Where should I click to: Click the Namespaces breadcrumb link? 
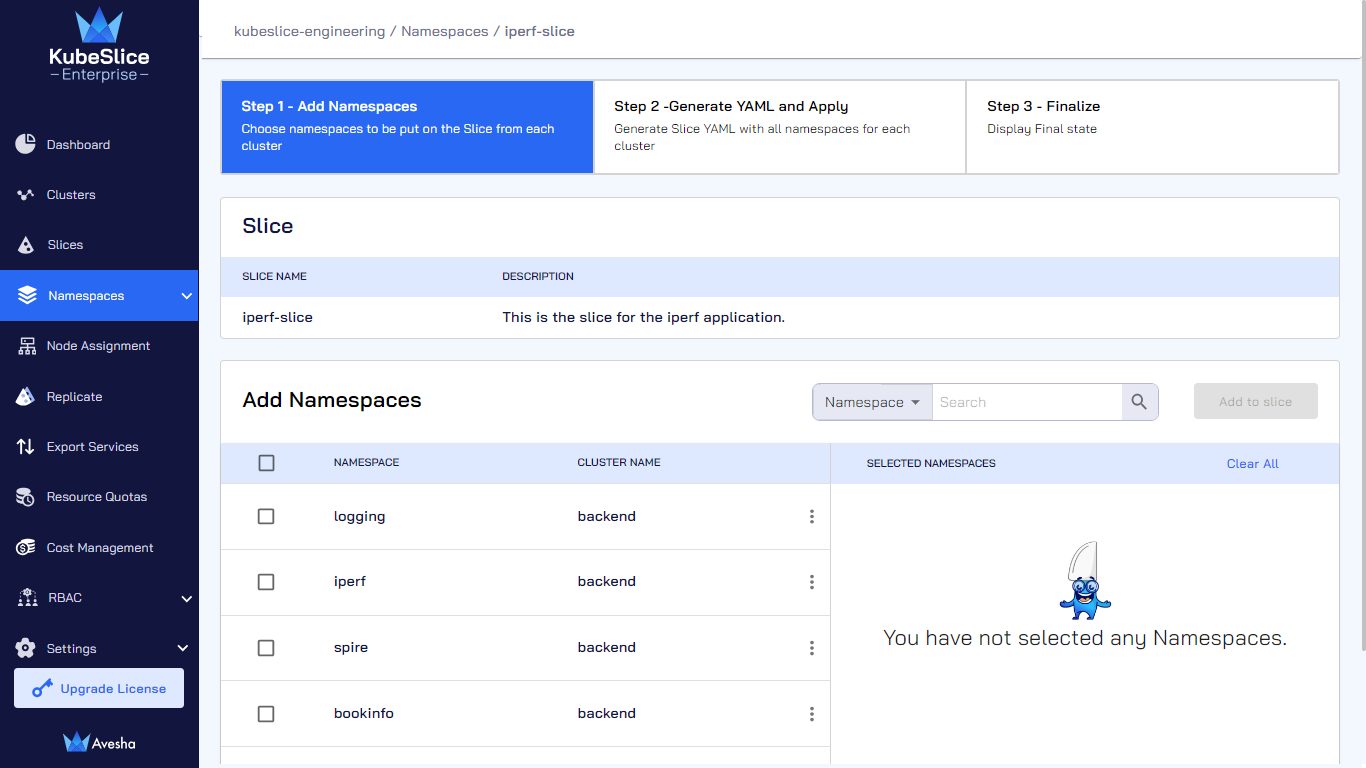[445, 31]
